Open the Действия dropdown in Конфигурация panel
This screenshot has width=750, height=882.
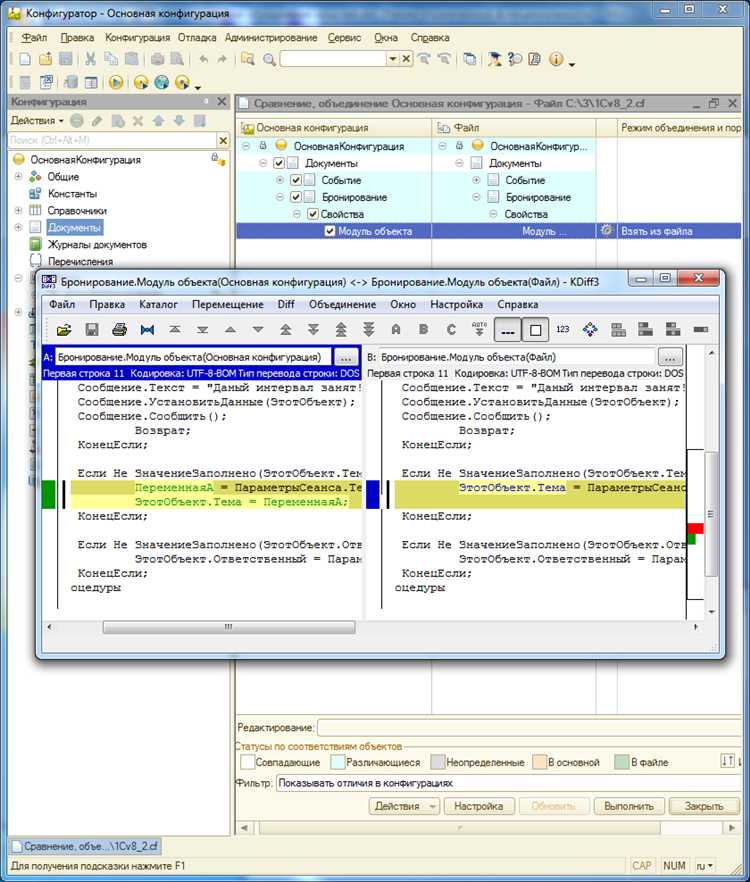tap(38, 121)
